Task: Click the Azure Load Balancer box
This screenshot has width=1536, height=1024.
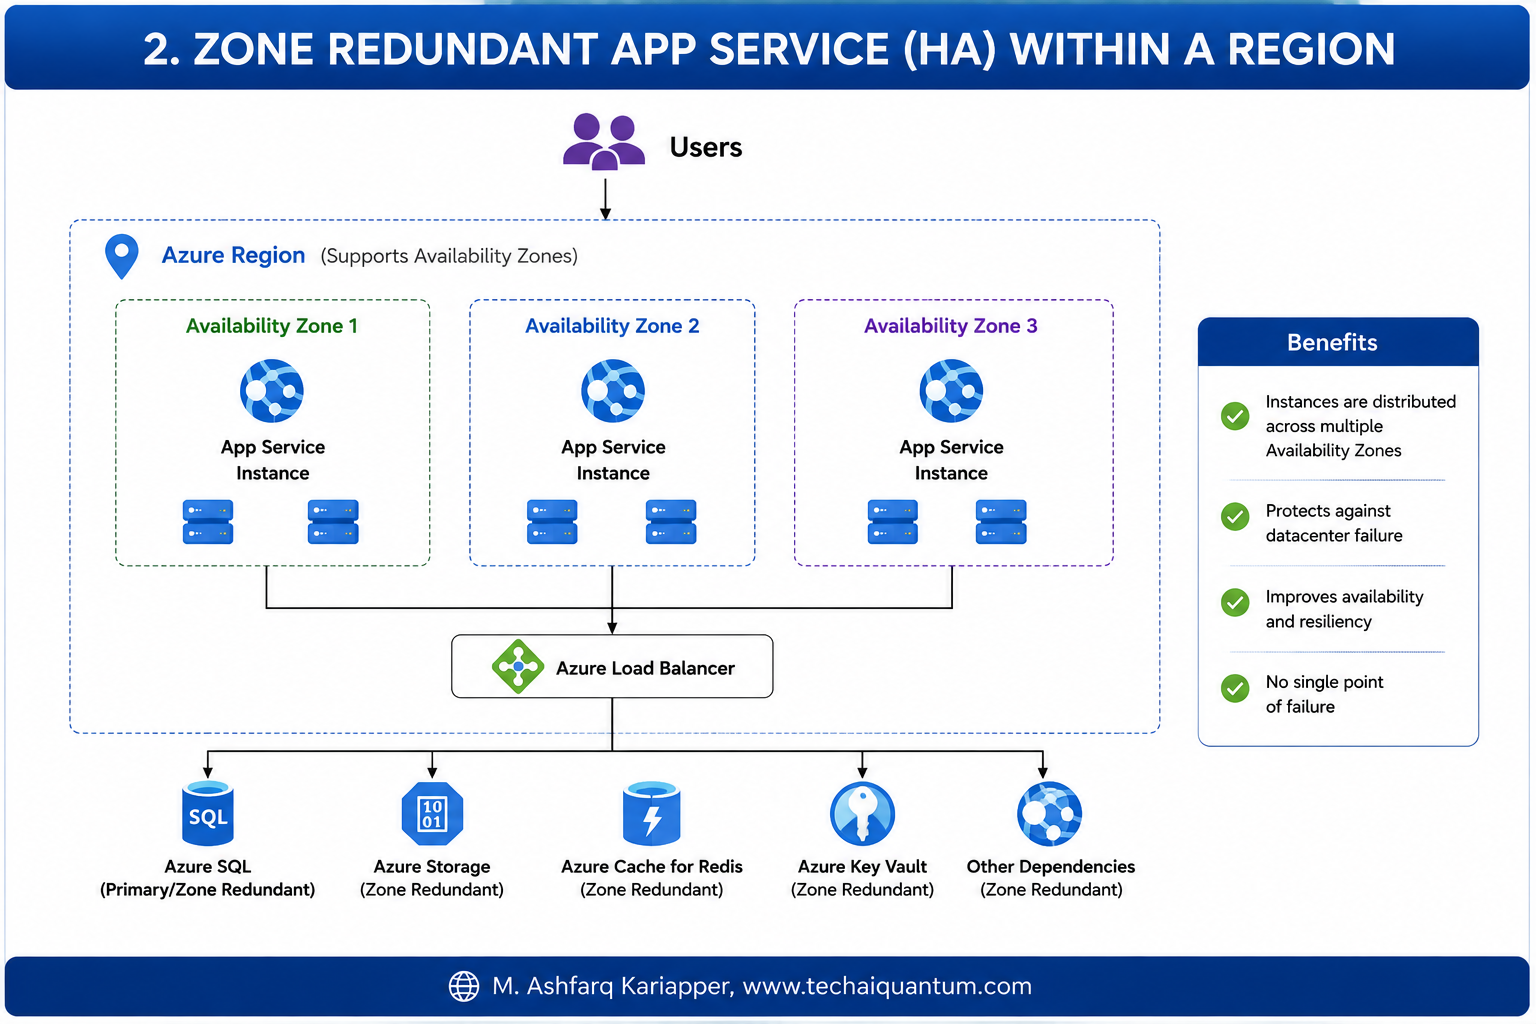Action: click(x=612, y=666)
